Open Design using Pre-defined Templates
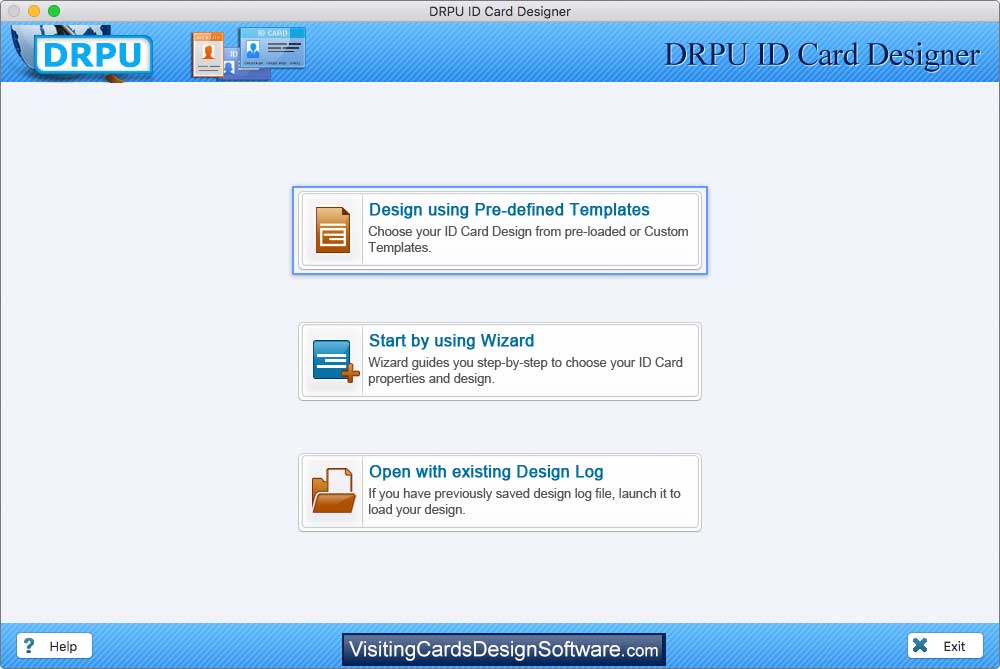 500,230
